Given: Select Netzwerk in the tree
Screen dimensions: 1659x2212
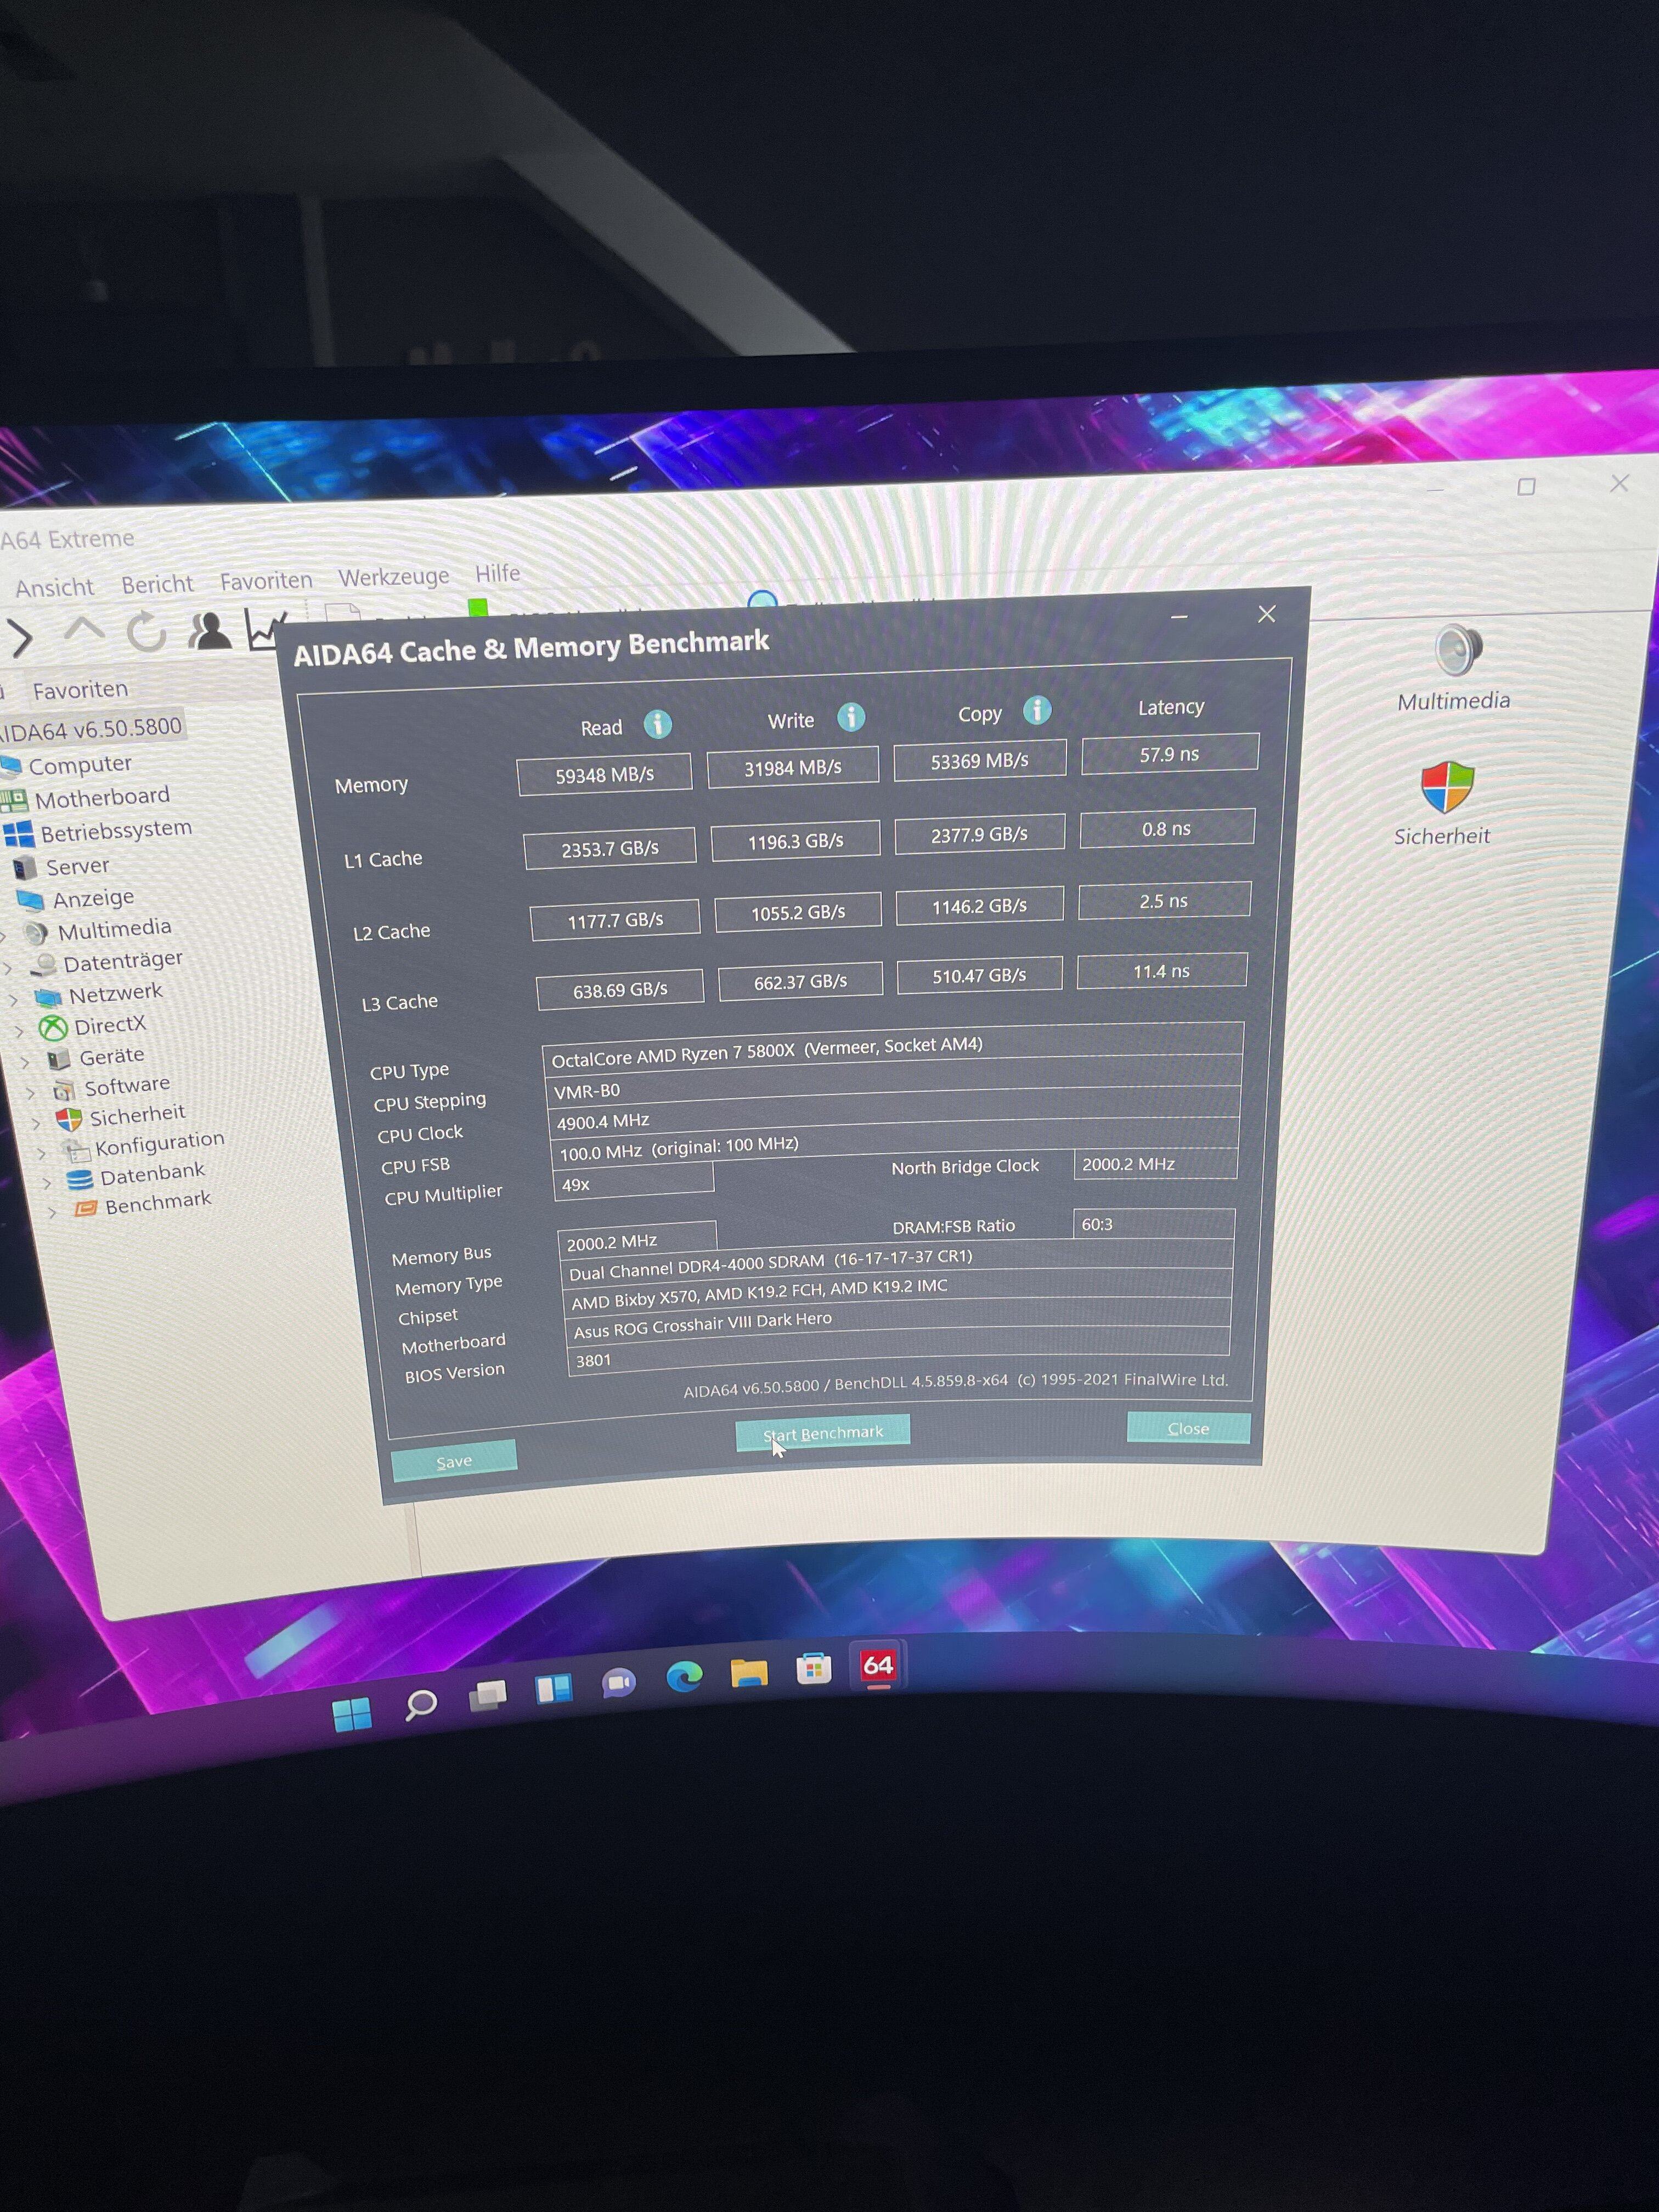Looking at the screenshot, I should tap(115, 993).
